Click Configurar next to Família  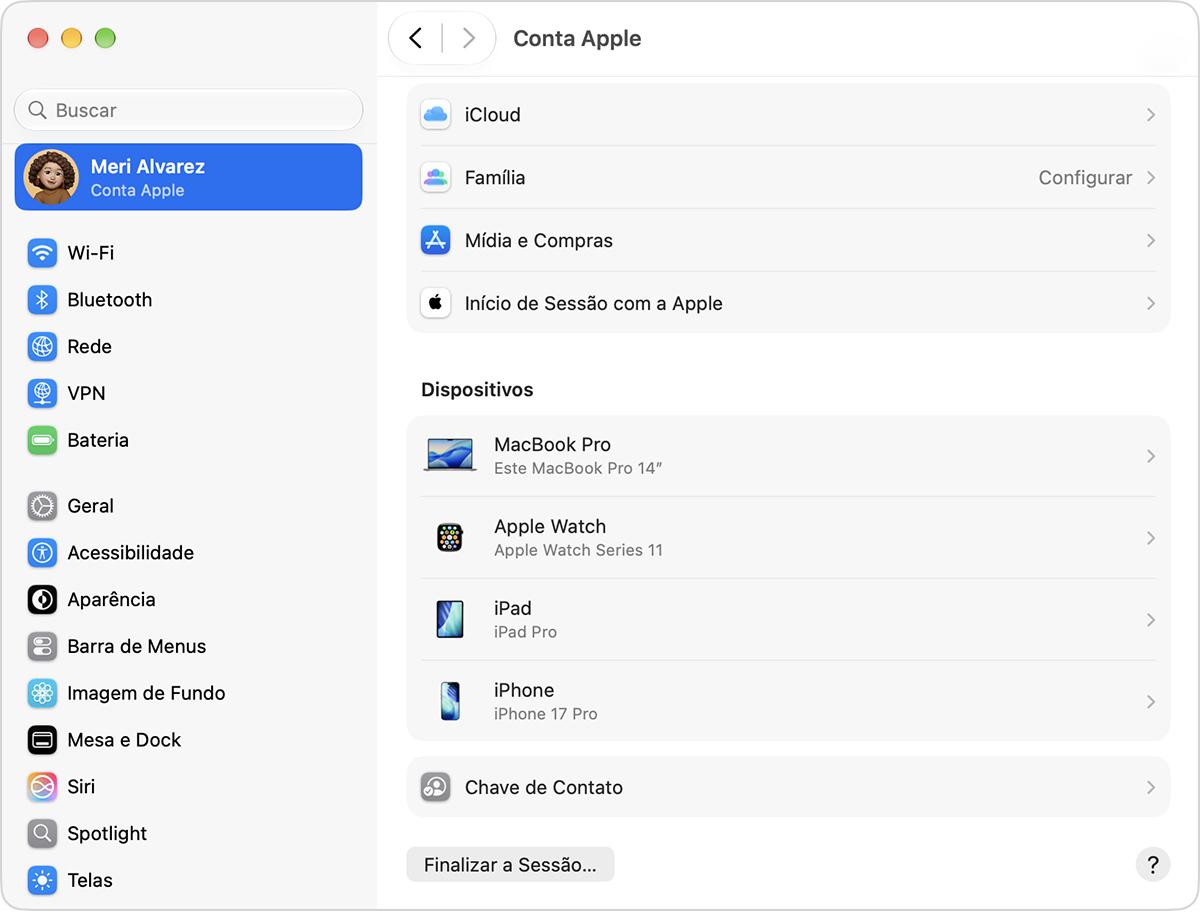click(x=1085, y=178)
